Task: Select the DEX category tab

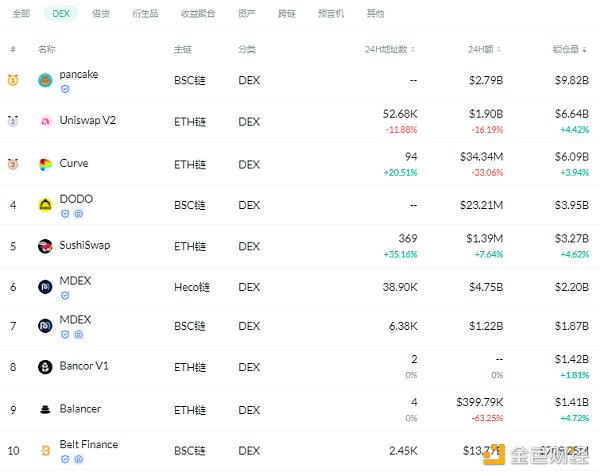Action: click(59, 15)
